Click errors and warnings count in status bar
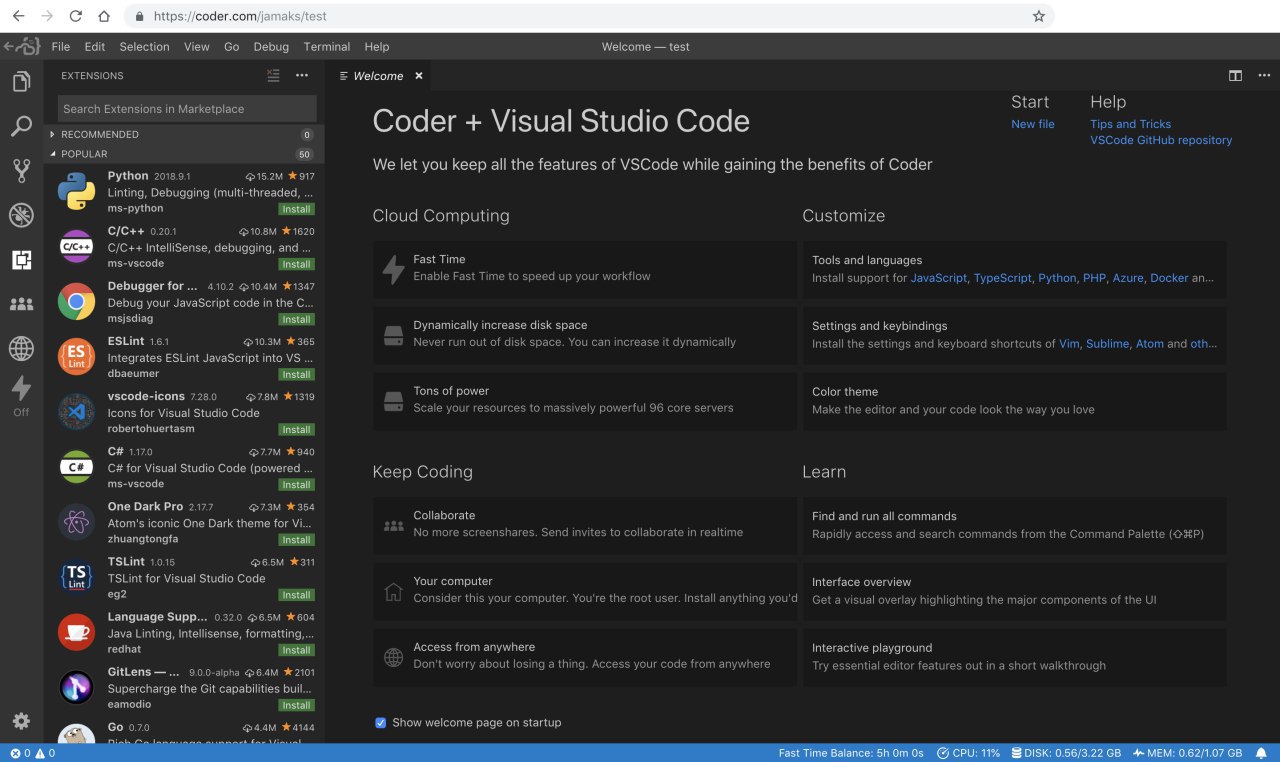 coord(32,753)
